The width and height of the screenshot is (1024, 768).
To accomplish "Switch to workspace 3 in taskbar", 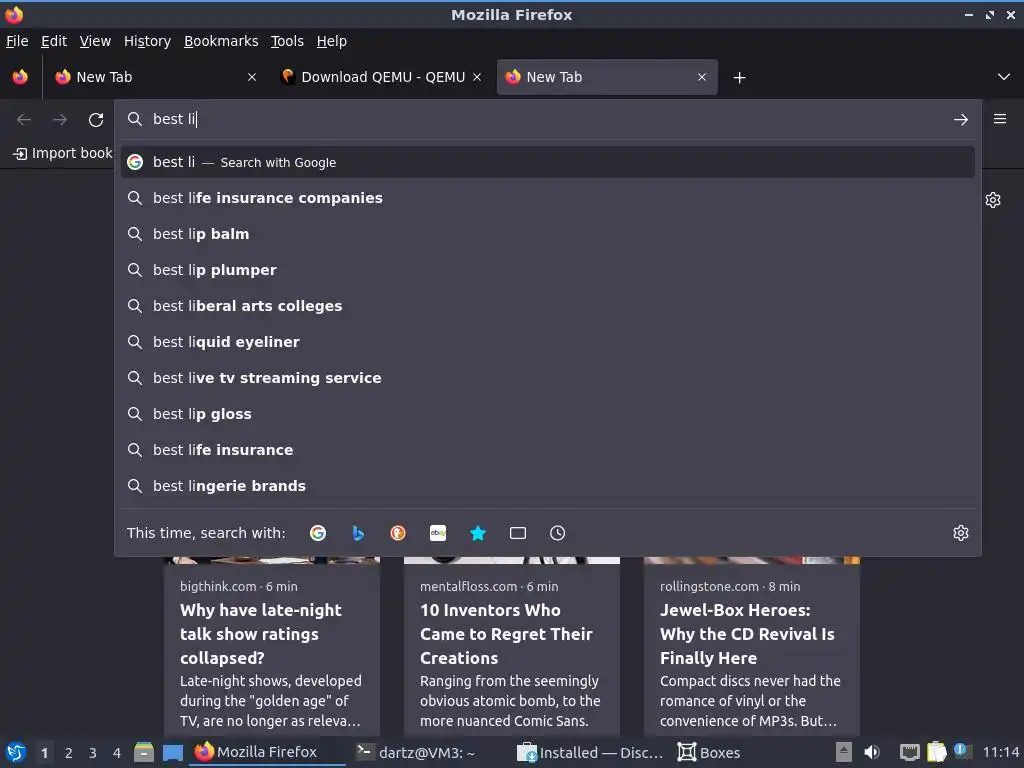I will pos(93,753).
